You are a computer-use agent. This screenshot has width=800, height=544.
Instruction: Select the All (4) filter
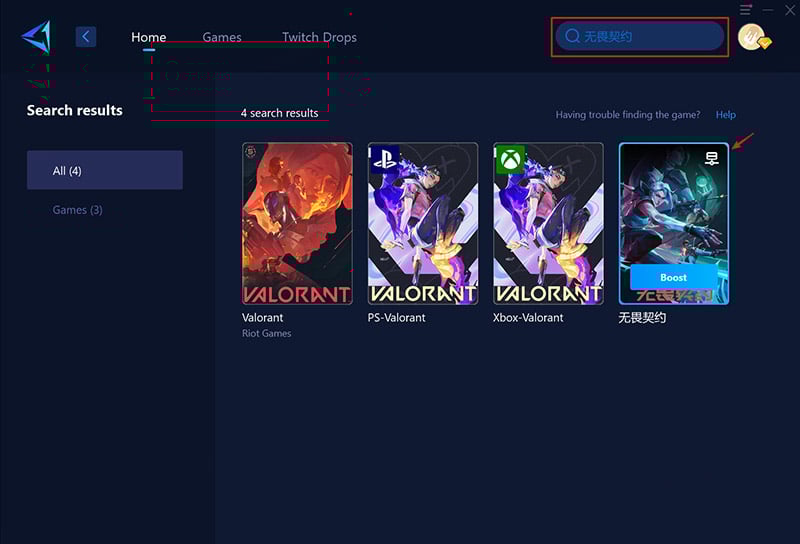(105, 170)
